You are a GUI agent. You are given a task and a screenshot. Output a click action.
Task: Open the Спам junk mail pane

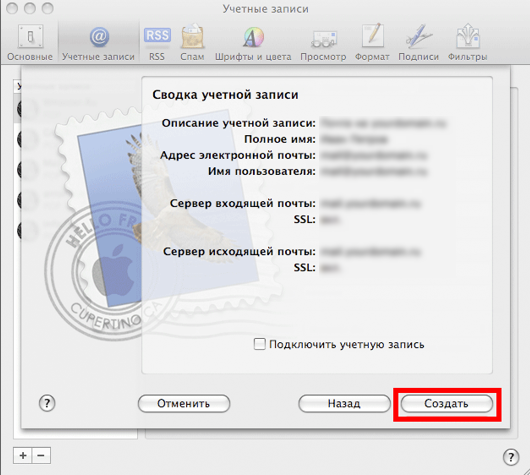[192, 43]
